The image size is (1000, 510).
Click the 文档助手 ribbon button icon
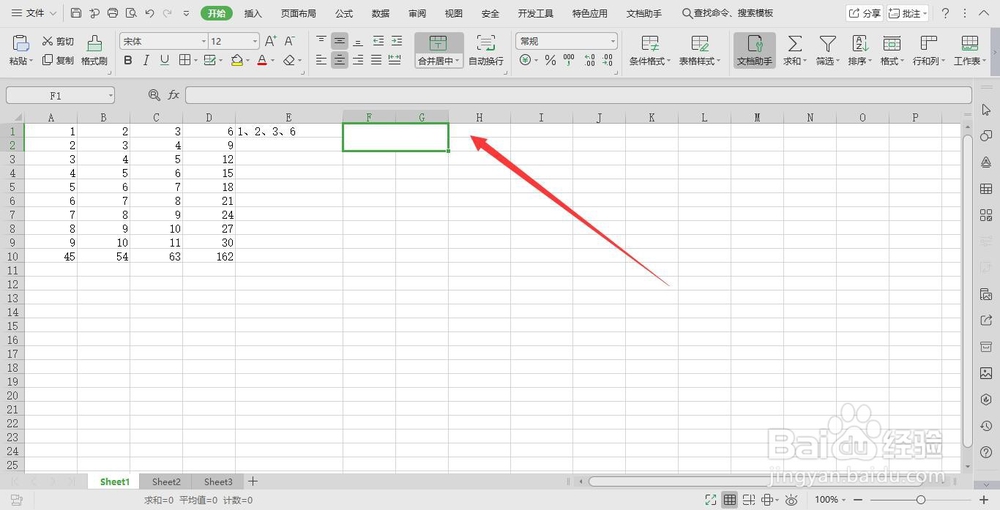754,44
